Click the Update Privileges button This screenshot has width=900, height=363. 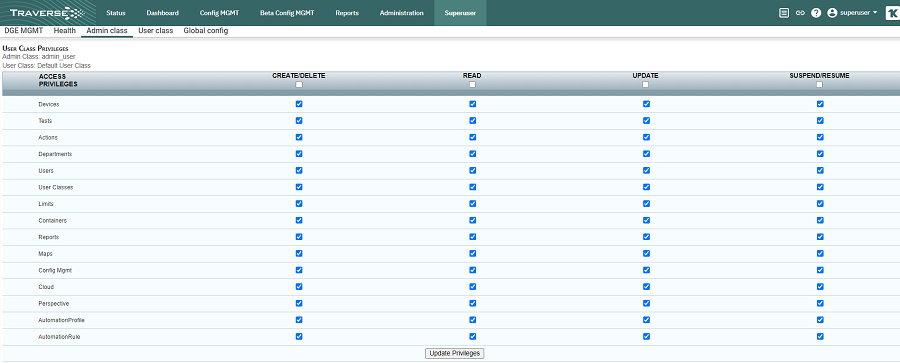[x=455, y=353]
